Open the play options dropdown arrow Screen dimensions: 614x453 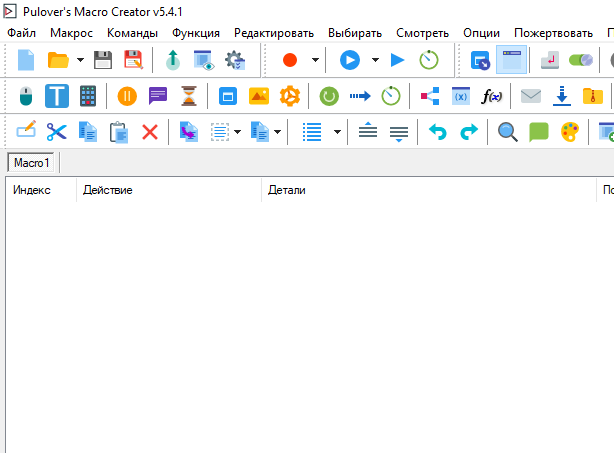(375, 60)
